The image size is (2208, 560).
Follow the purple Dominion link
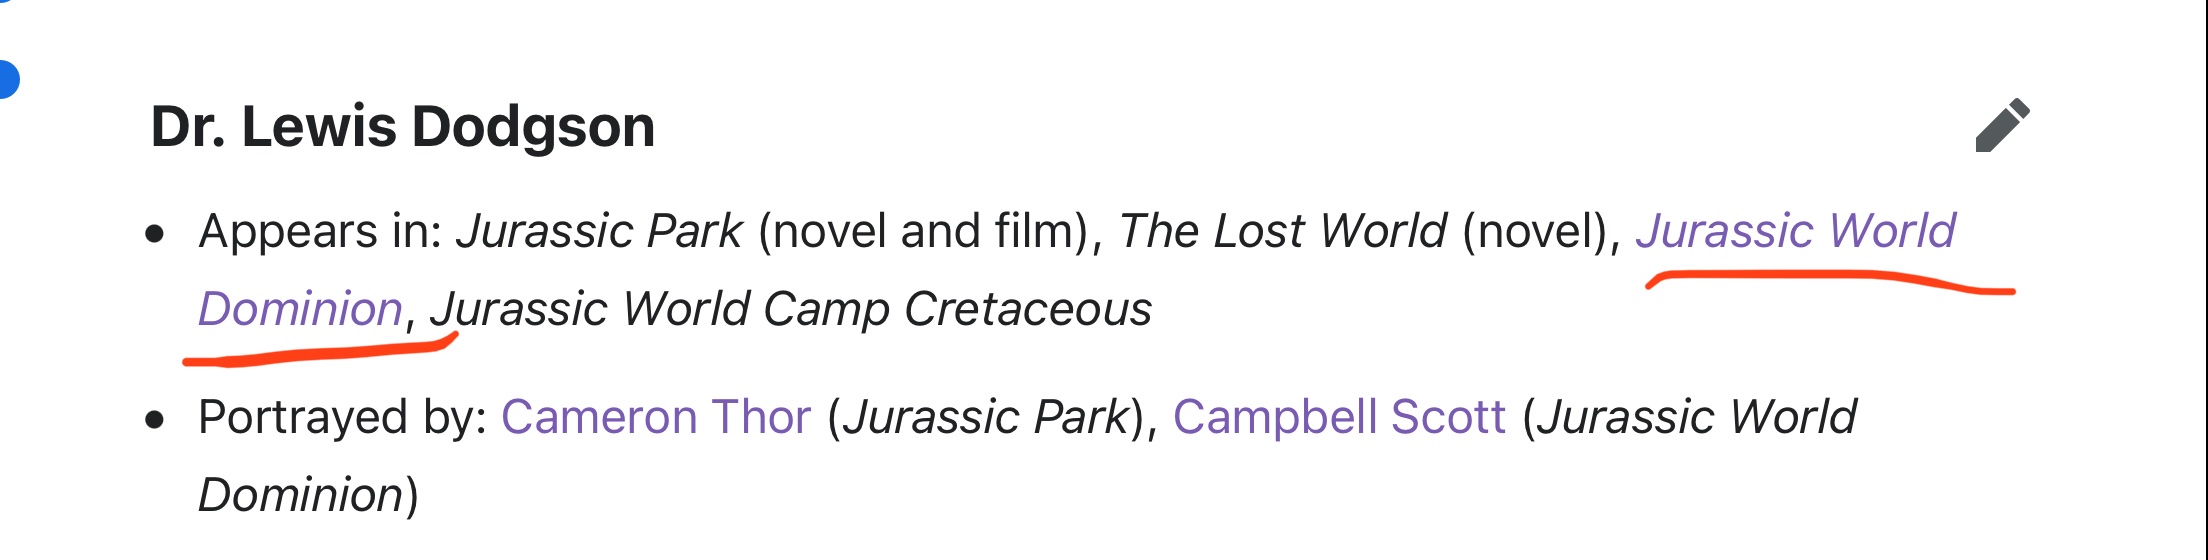click(x=300, y=309)
